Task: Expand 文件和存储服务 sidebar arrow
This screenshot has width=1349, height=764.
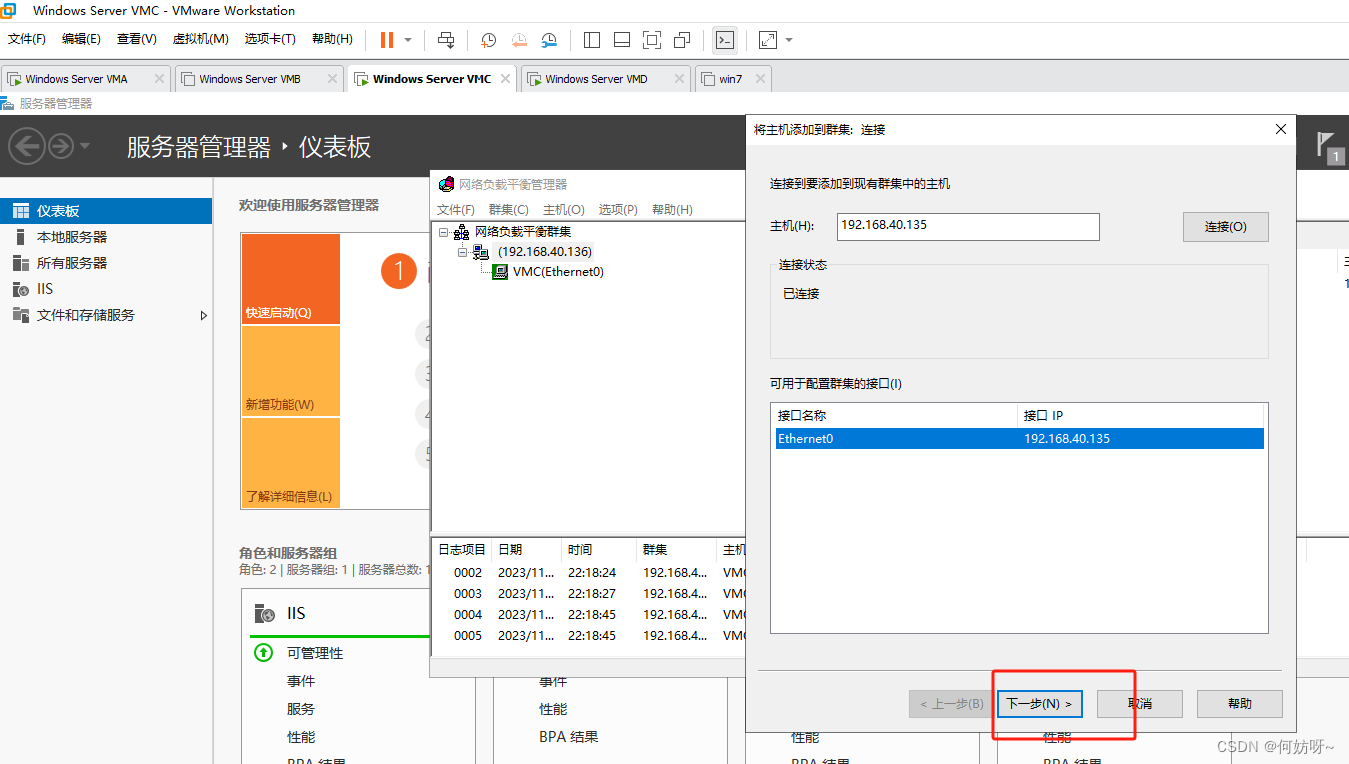Action: coord(204,315)
